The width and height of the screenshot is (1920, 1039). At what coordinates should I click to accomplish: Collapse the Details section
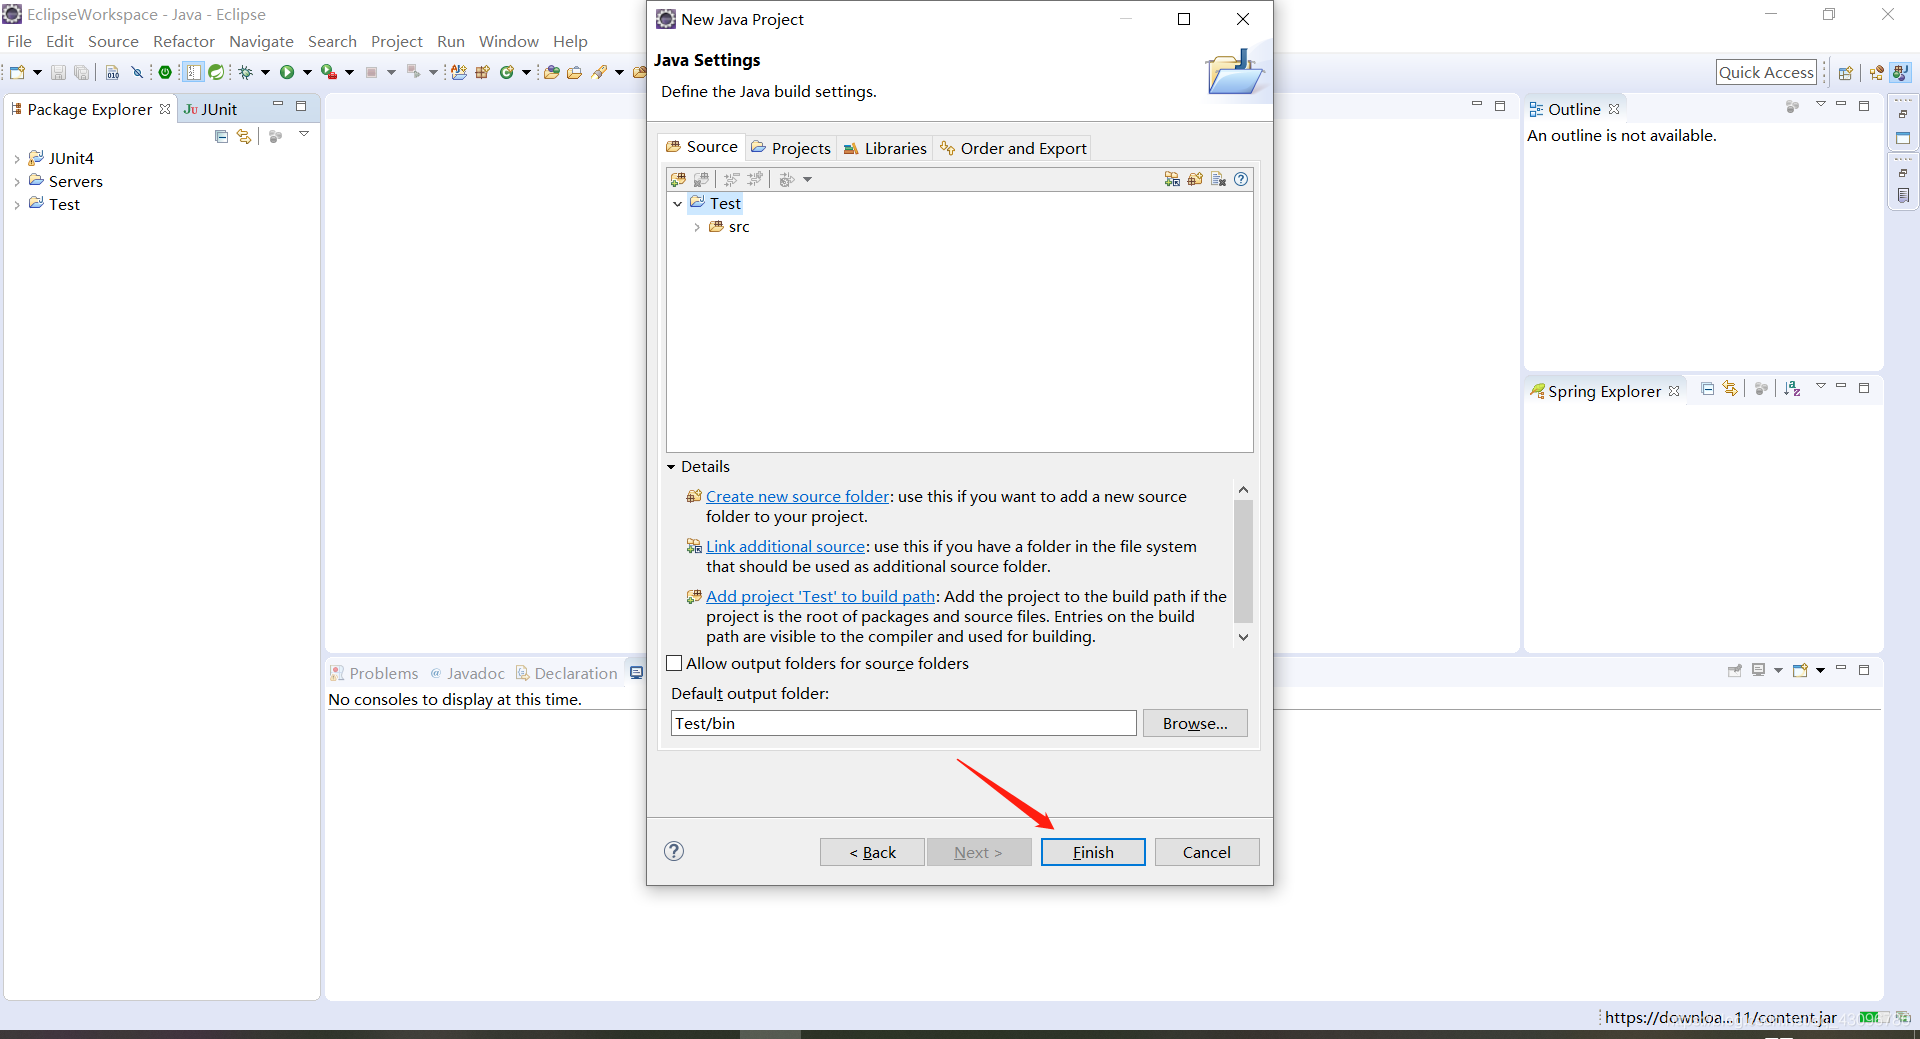[672, 467]
